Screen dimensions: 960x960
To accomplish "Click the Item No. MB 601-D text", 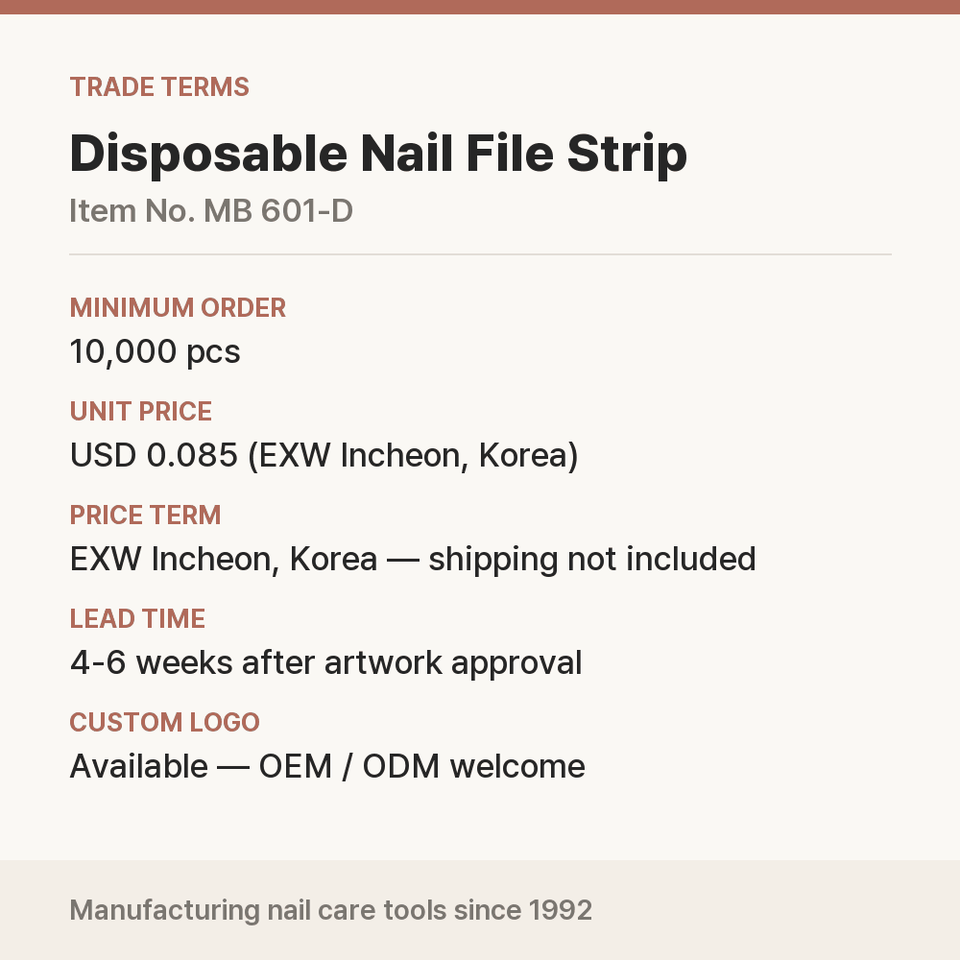I will point(211,211).
